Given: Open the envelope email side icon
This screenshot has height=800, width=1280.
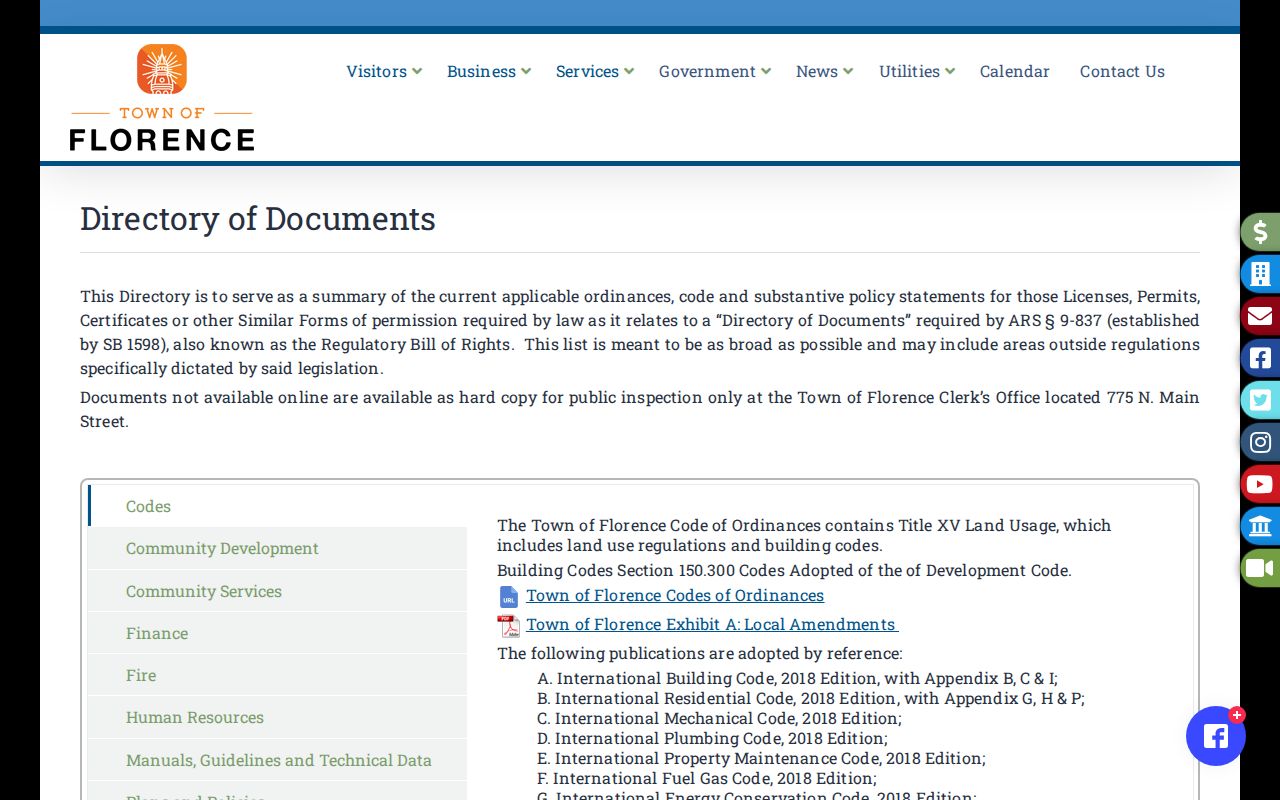Looking at the screenshot, I should [1260, 316].
